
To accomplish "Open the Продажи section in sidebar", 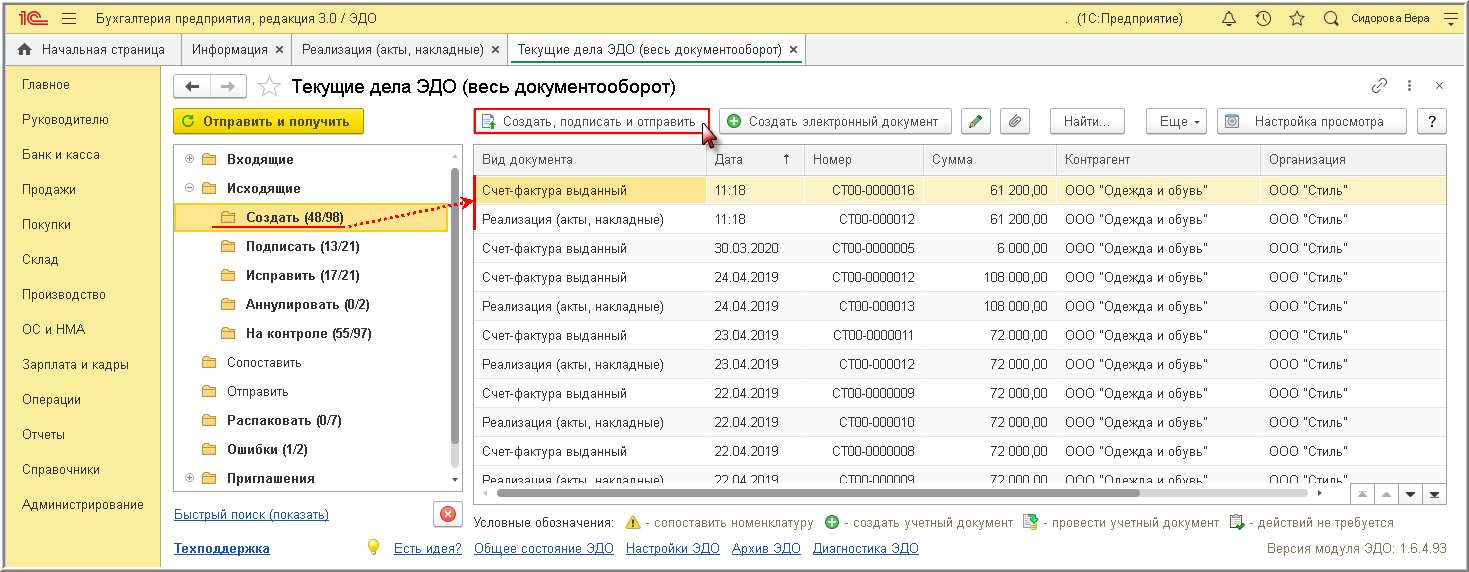I will point(49,190).
